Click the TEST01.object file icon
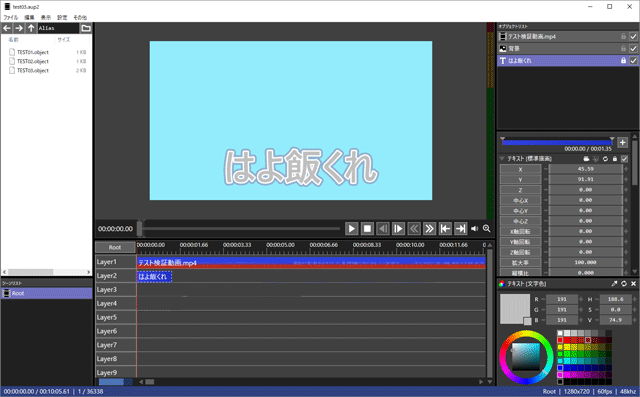This screenshot has height=397, width=640. point(12,52)
